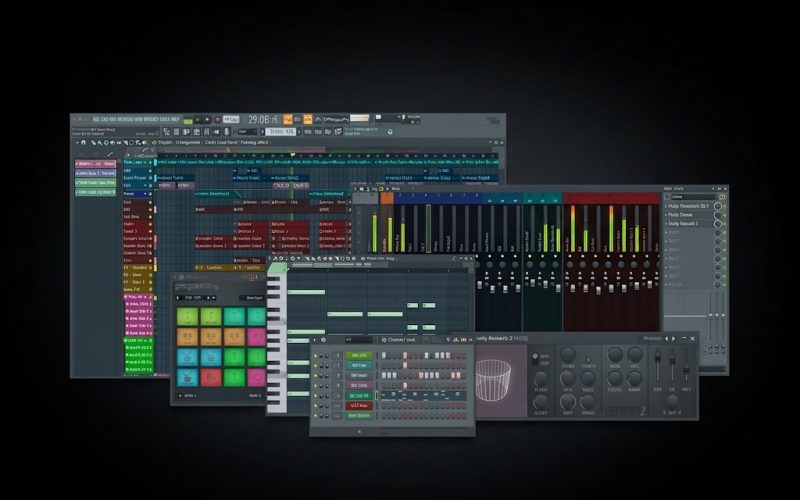
Task: Open the Presets menu in Fruity Reeverb 2
Action: (x=653, y=338)
